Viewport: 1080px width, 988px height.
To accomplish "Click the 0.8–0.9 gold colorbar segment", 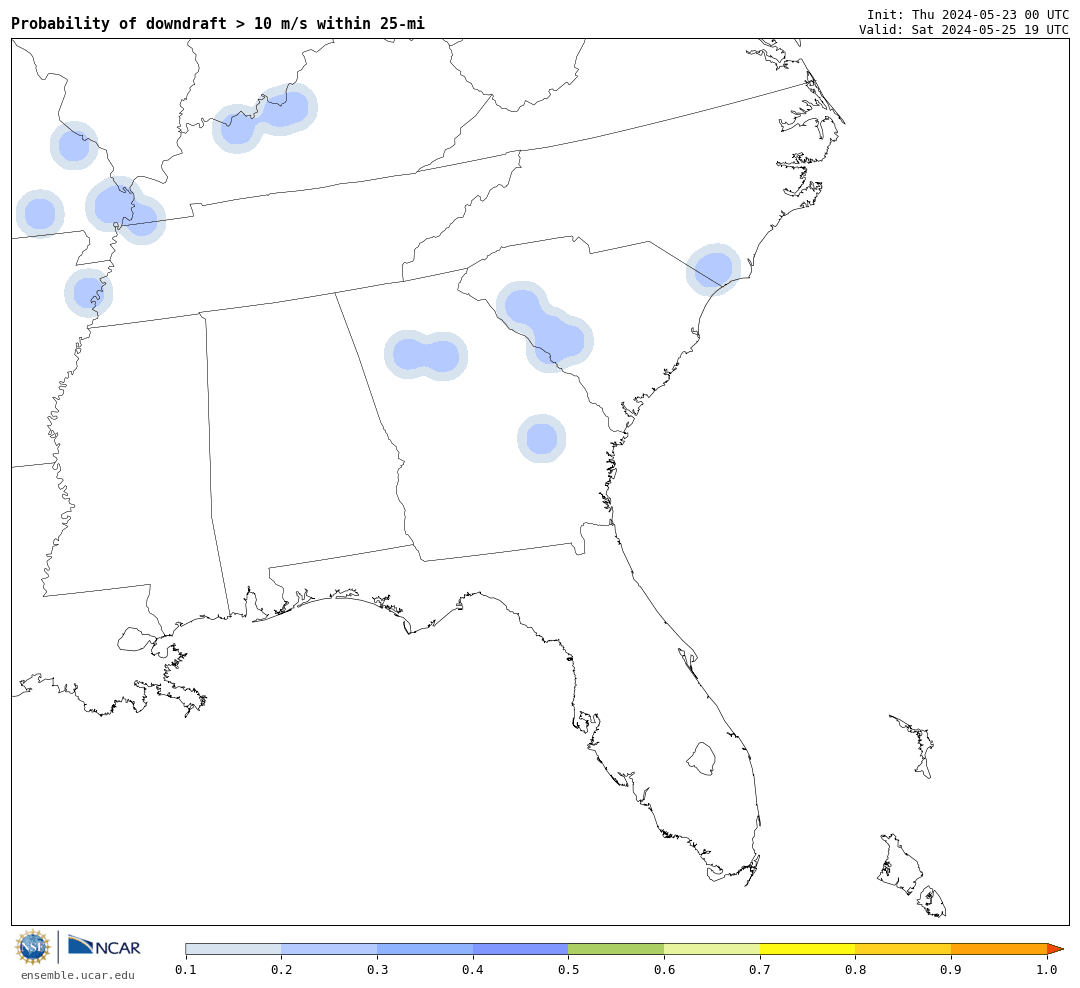I will (904, 949).
